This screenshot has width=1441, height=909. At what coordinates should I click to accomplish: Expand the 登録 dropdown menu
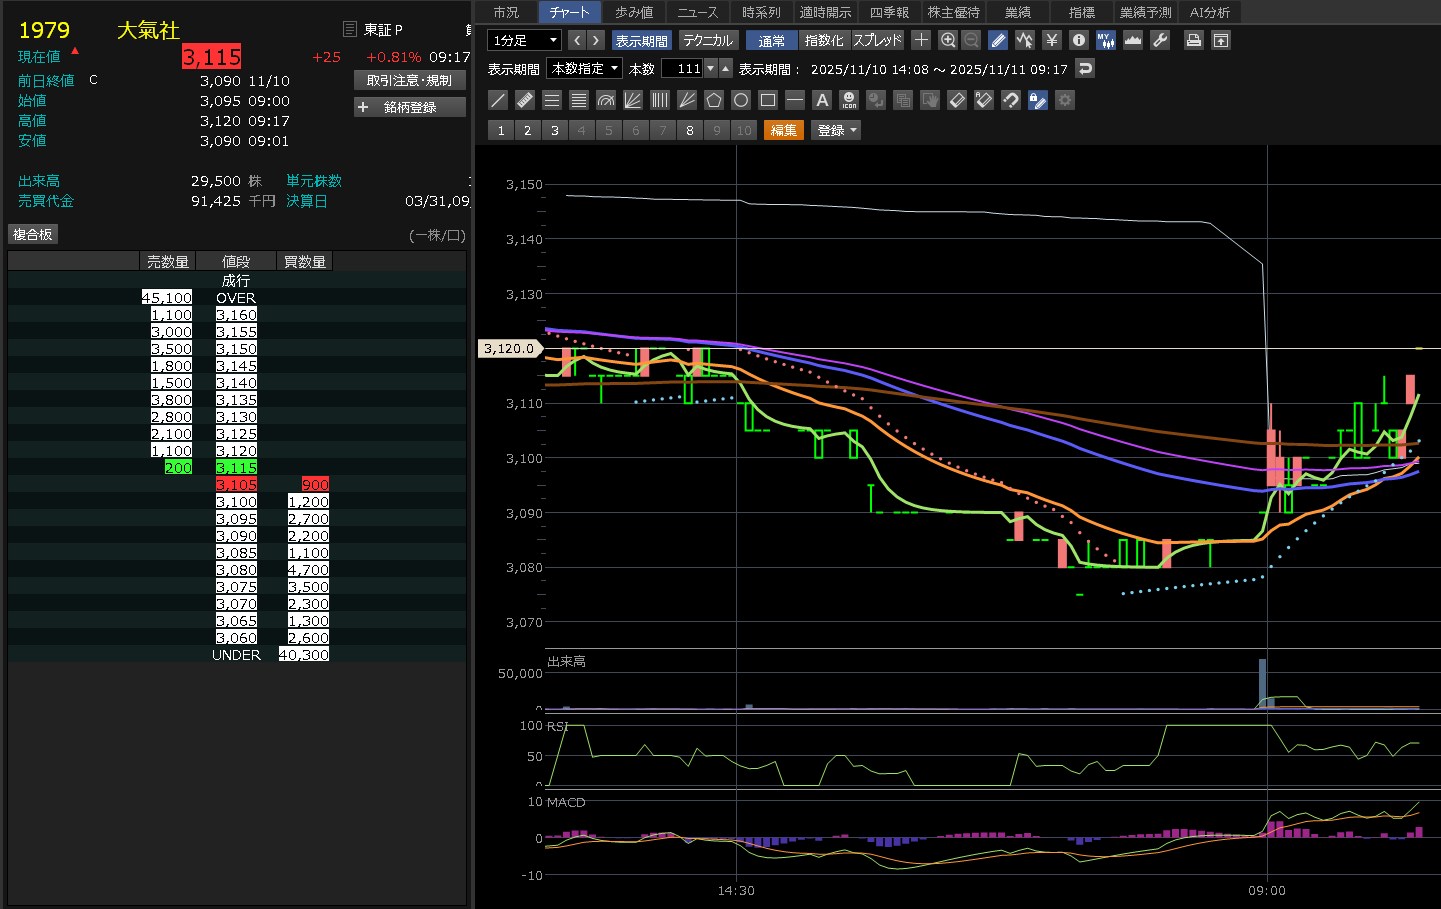pyautogui.click(x=836, y=130)
